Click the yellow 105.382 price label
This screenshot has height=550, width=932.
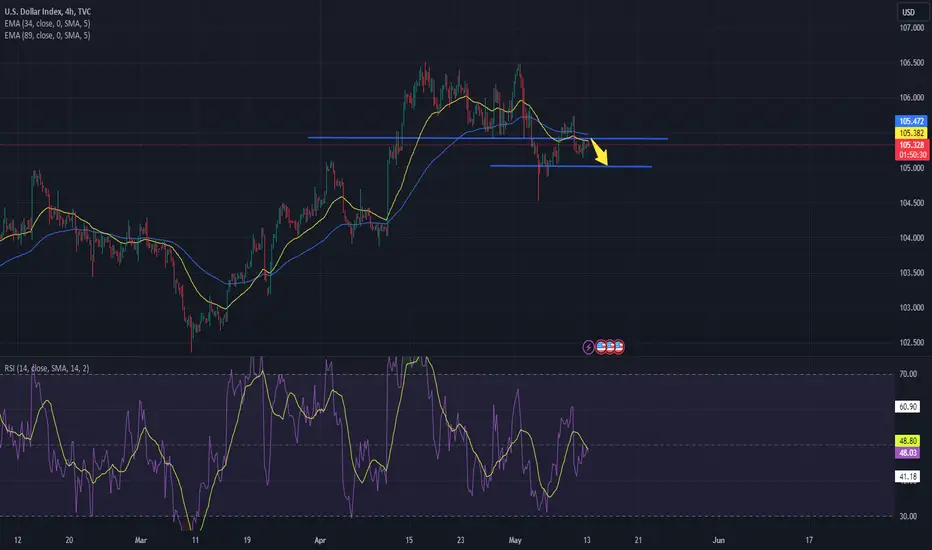pos(911,133)
